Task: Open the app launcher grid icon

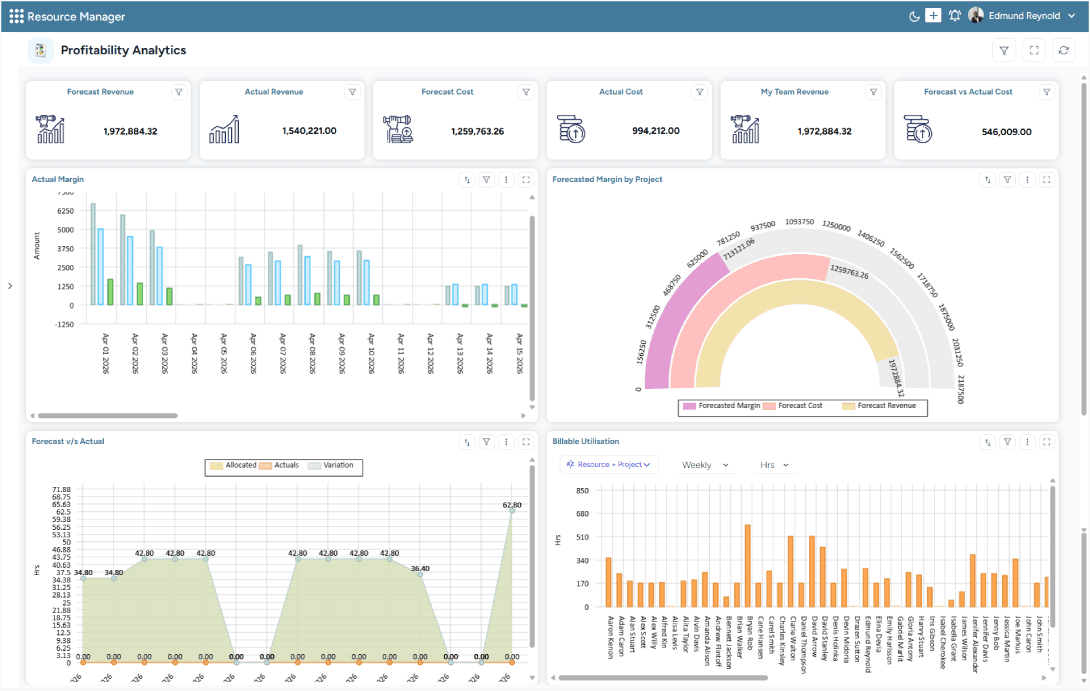Action: 16,16
